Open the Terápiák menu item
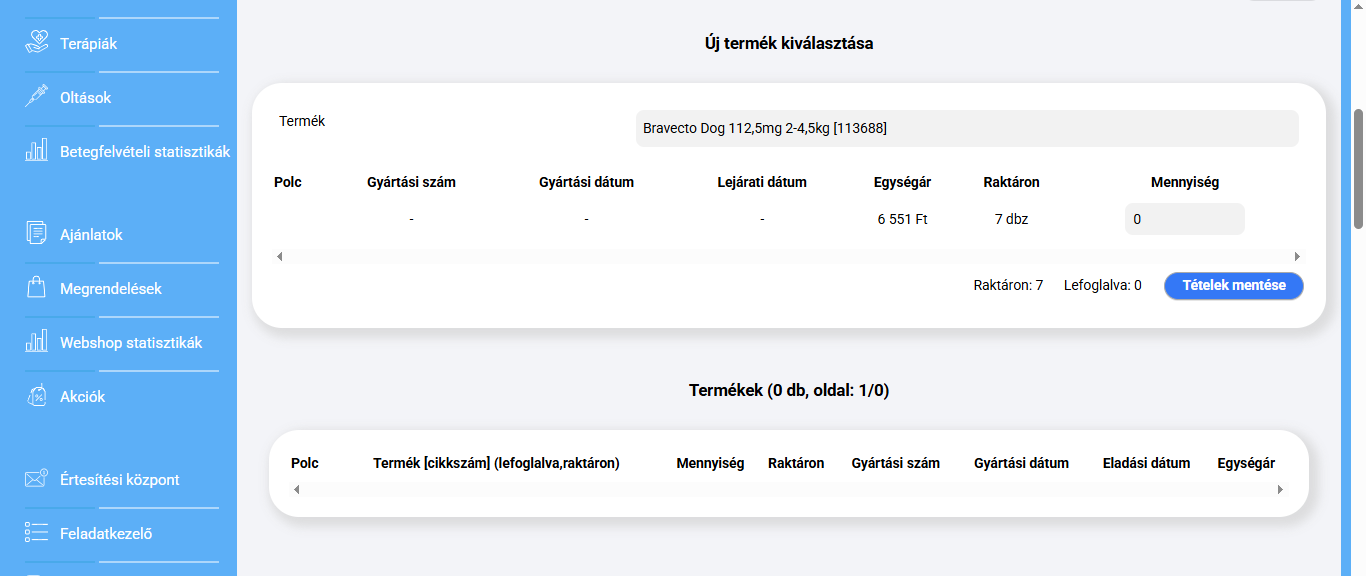 click(88, 44)
